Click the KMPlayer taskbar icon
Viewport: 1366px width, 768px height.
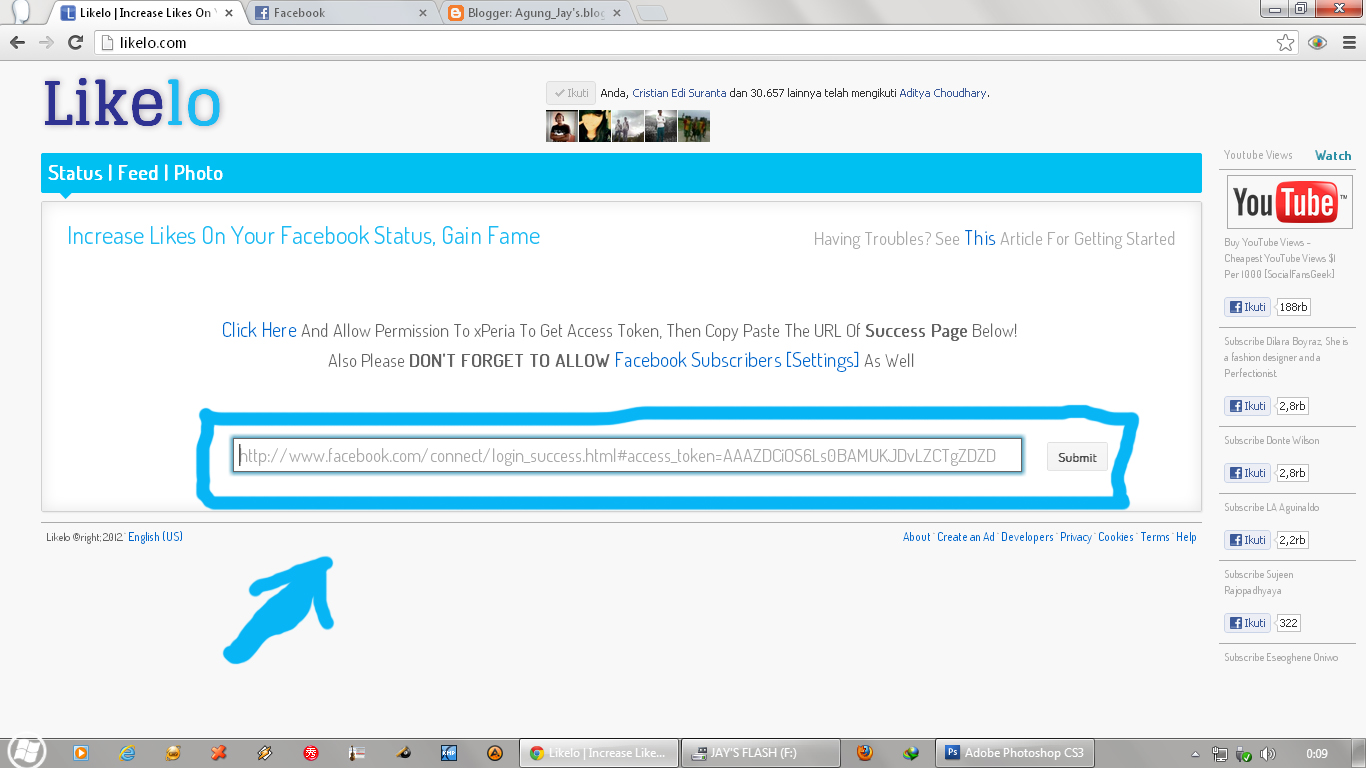pos(448,753)
